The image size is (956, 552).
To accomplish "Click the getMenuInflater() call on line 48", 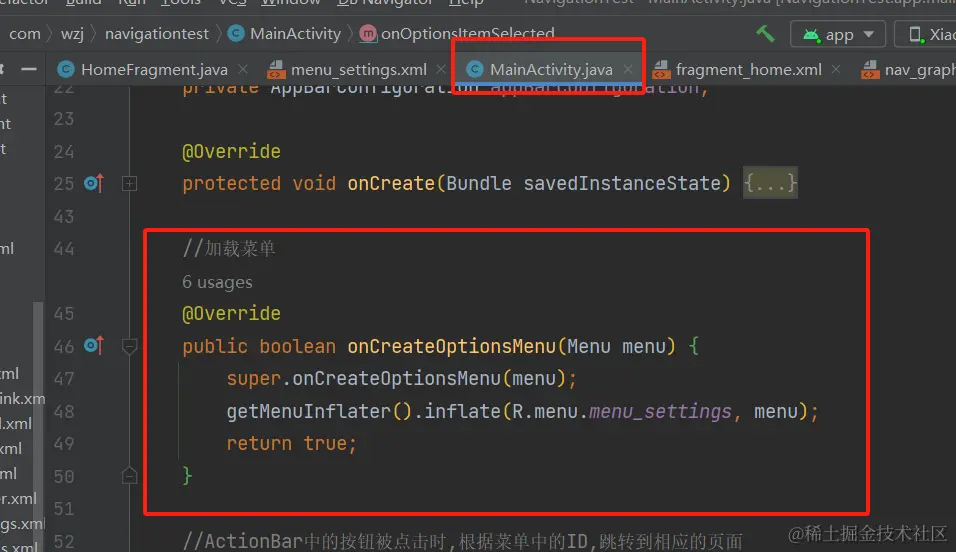I will (319, 412).
